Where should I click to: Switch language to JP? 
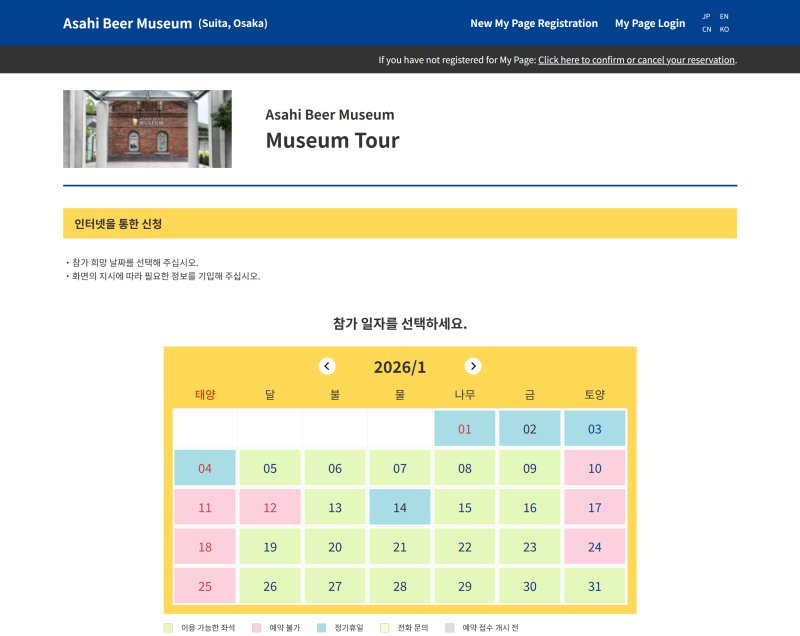point(706,16)
